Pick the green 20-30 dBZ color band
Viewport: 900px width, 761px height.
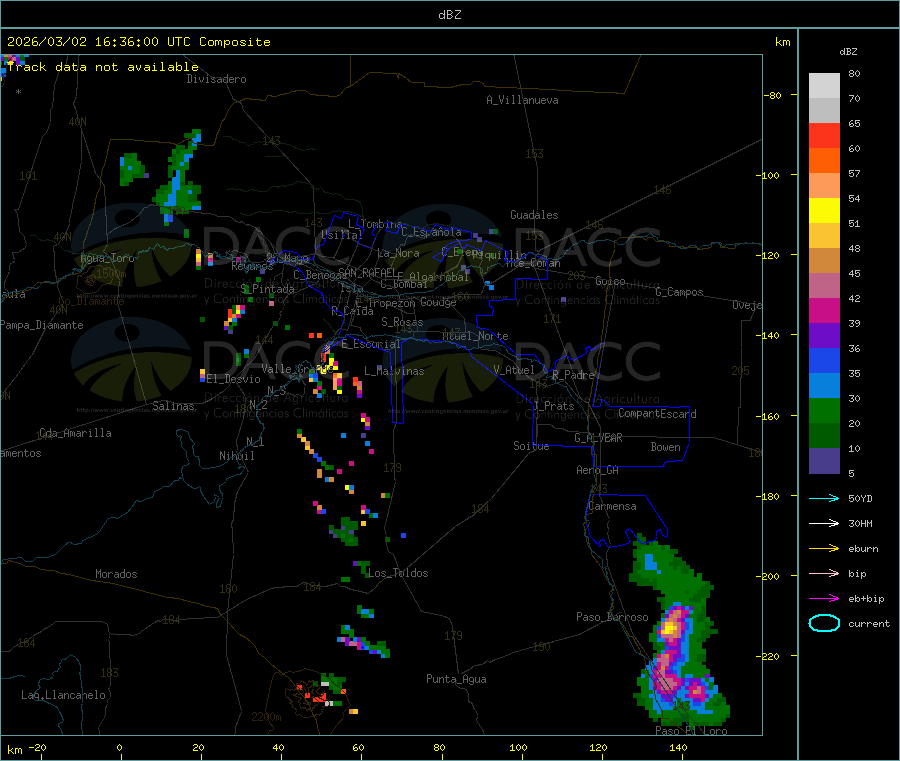pos(824,410)
